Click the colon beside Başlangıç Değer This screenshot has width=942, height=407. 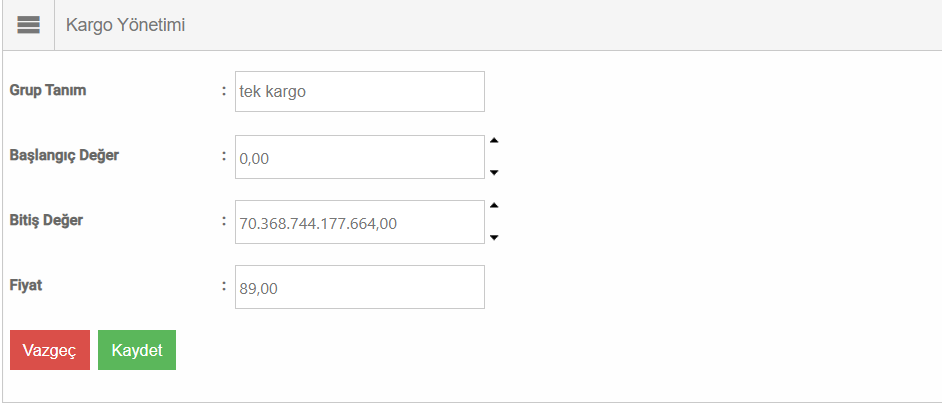pyautogui.click(x=224, y=155)
